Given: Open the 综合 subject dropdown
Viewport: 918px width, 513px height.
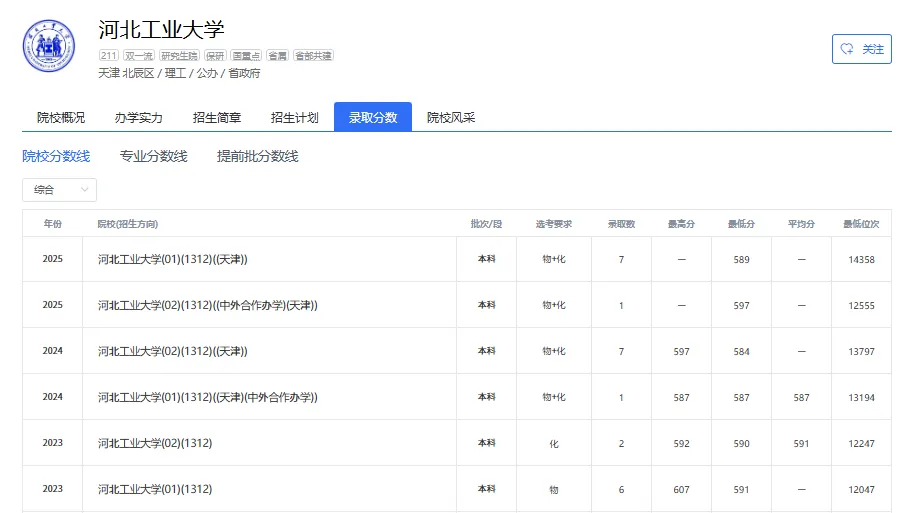Looking at the screenshot, I should 59,190.
